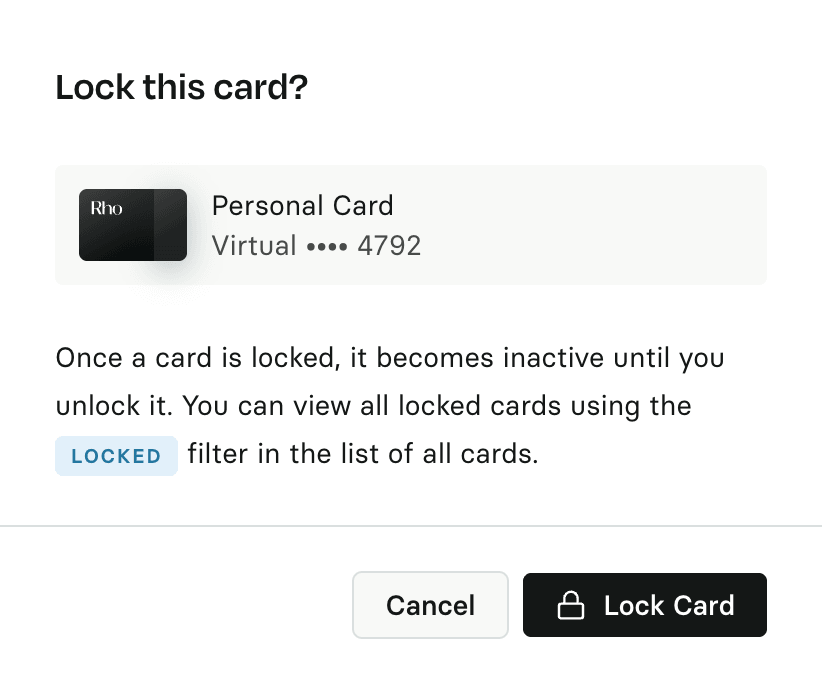Click the last four digits 4792

point(389,245)
